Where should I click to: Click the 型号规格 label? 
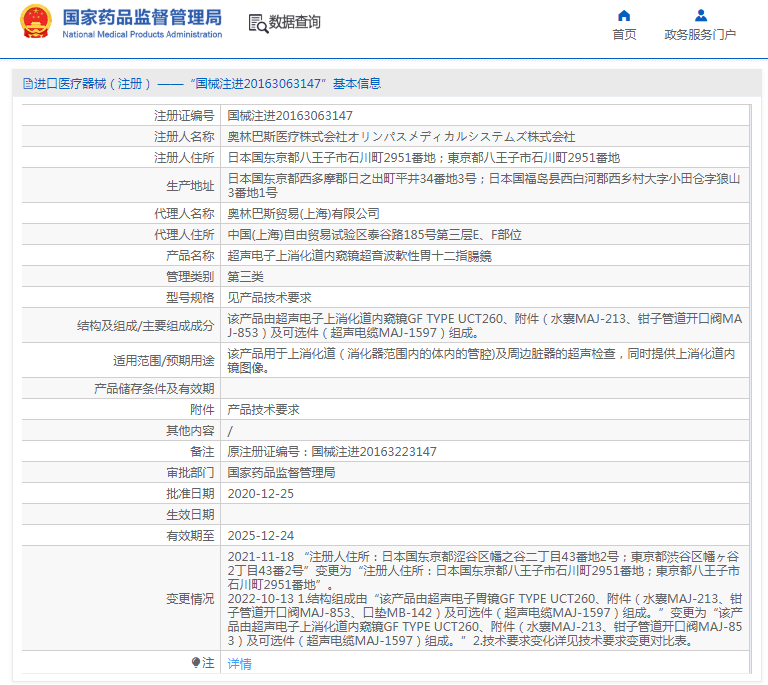point(190,298)
